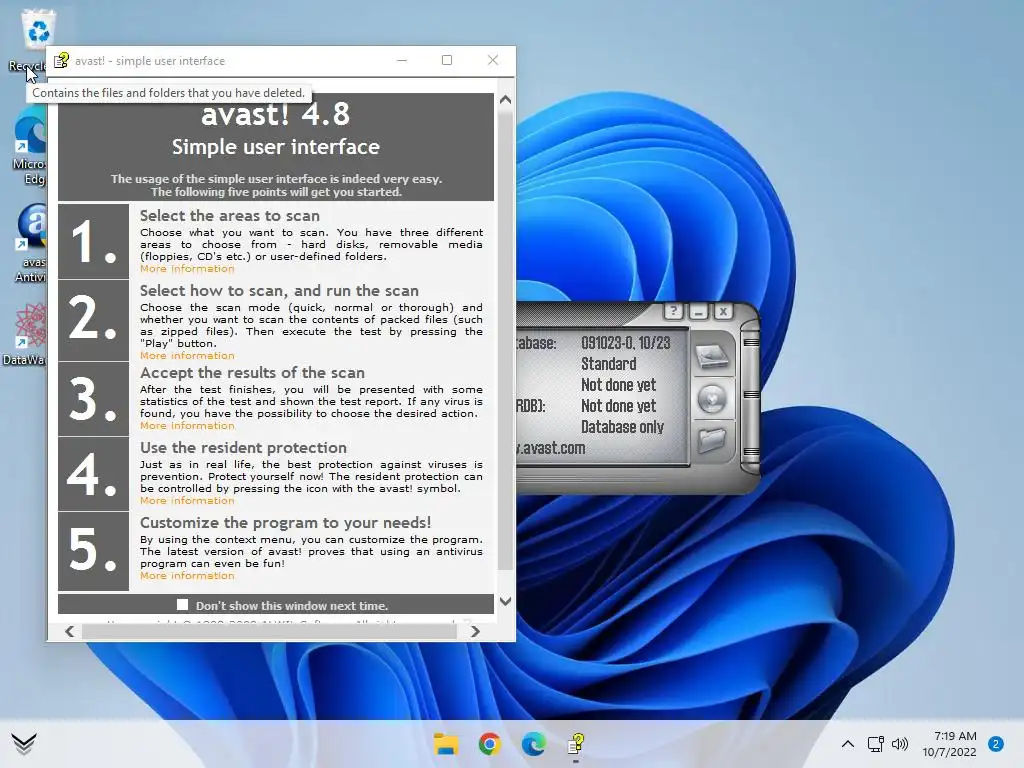Click the vertical scrollbar thumb
The image size is (1024, 768).
tap(505, 340)
